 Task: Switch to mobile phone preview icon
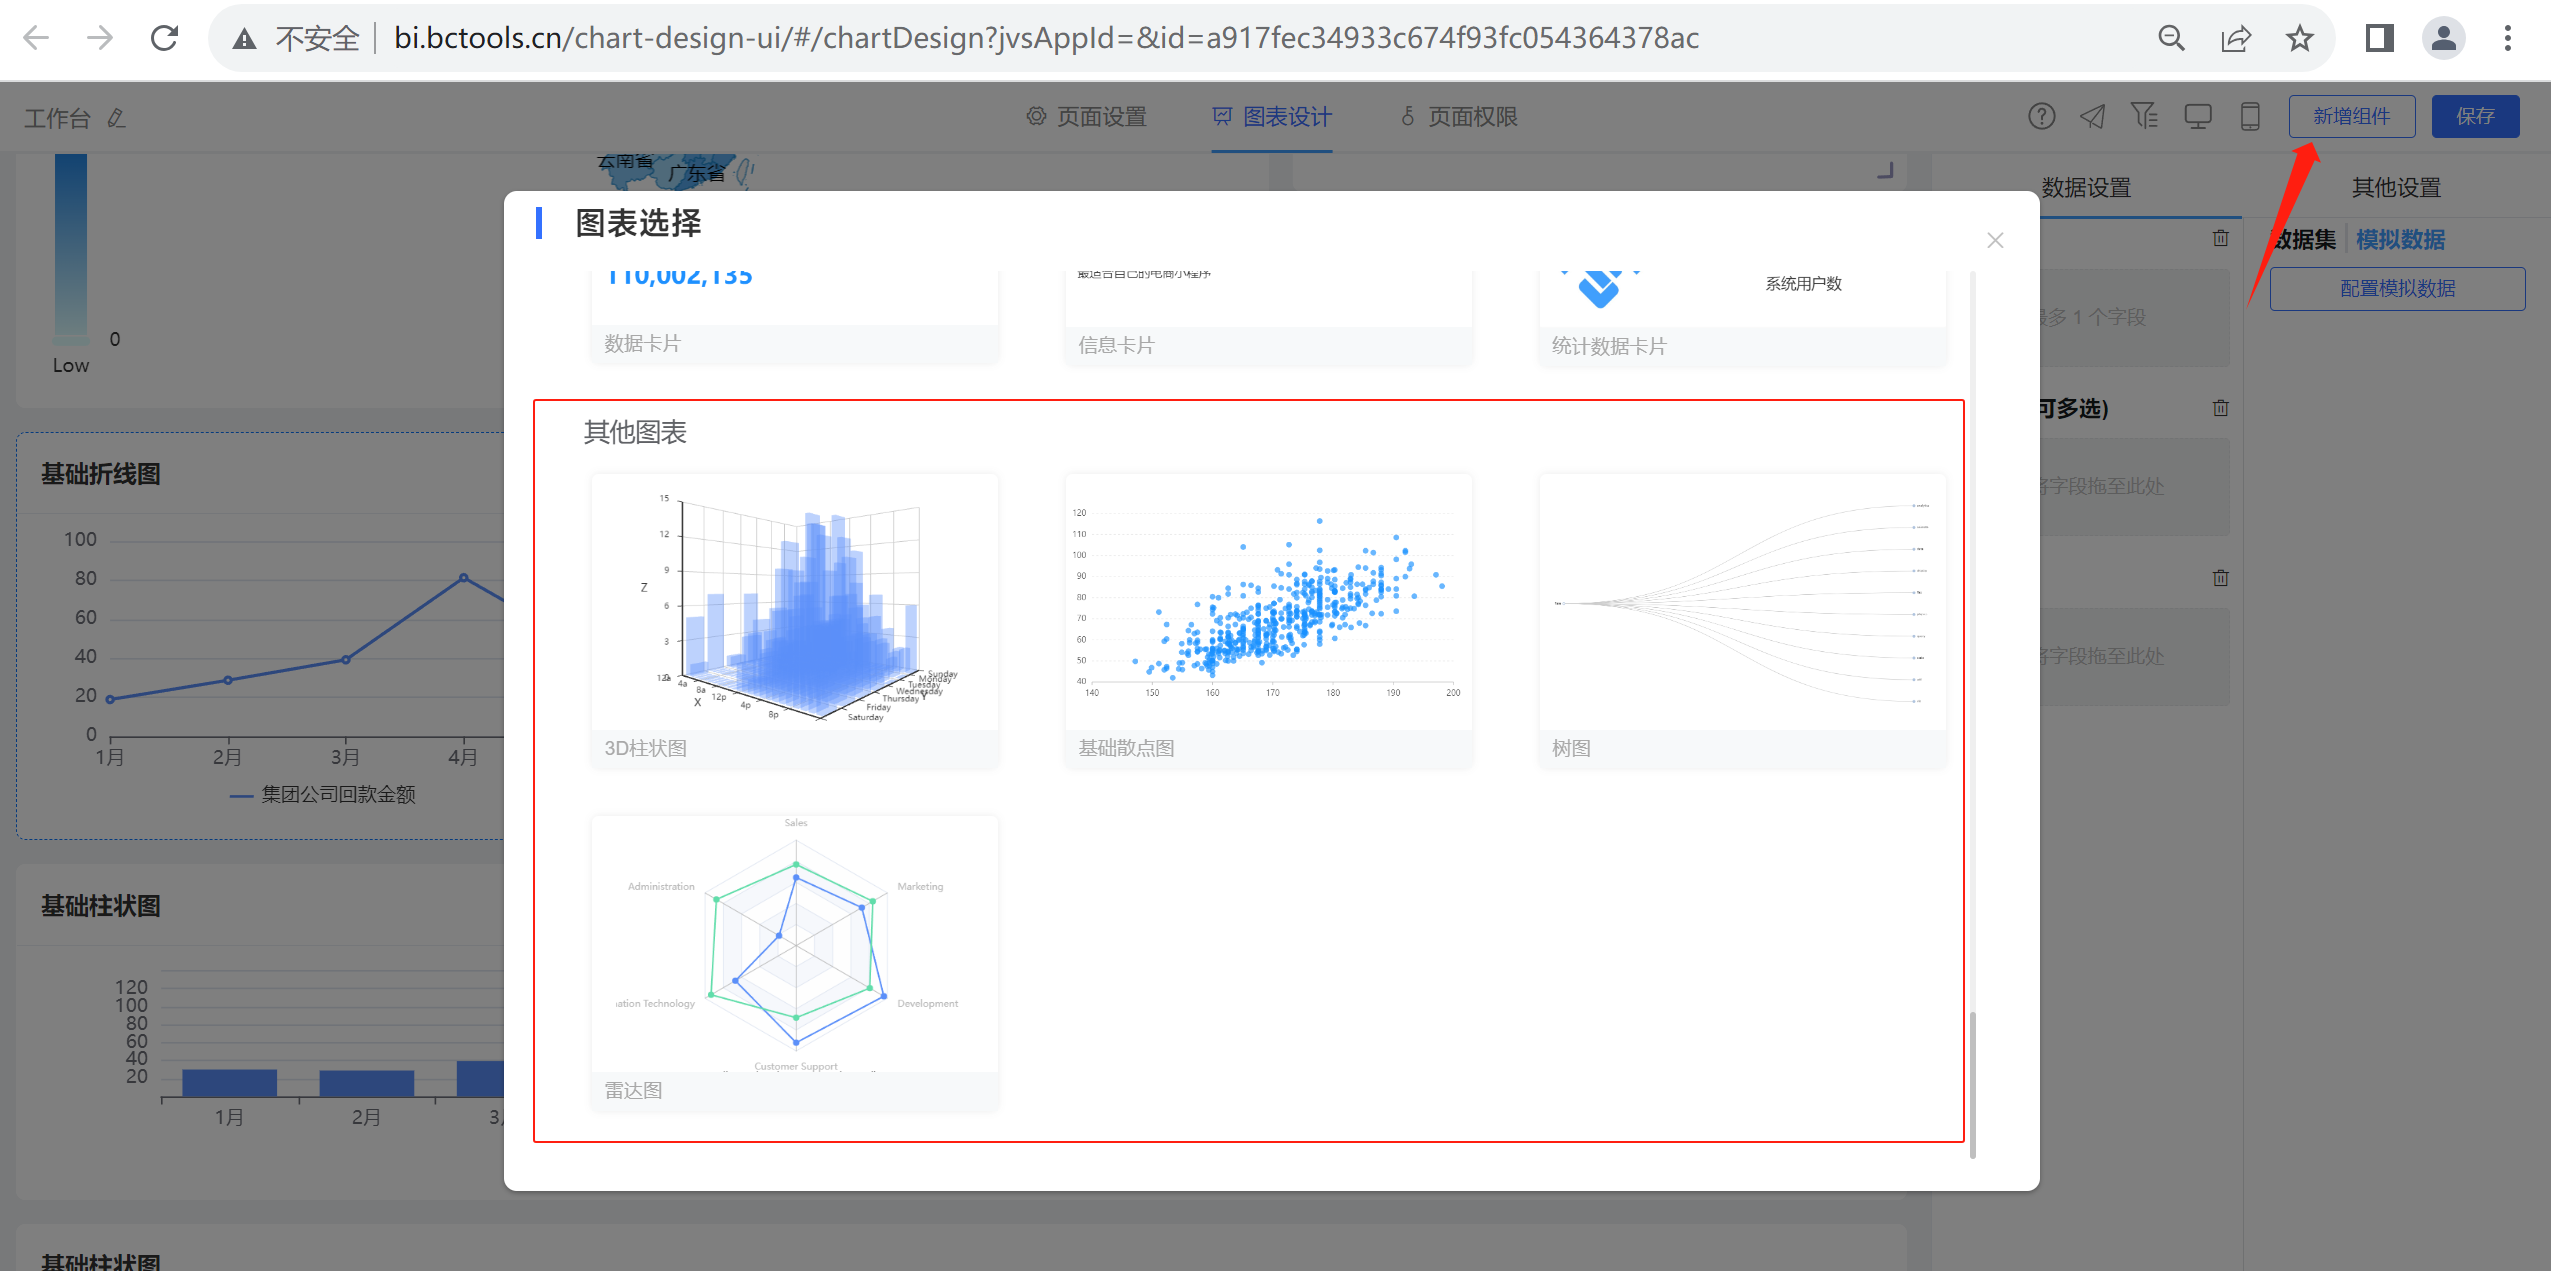[x=2249, y=117]
